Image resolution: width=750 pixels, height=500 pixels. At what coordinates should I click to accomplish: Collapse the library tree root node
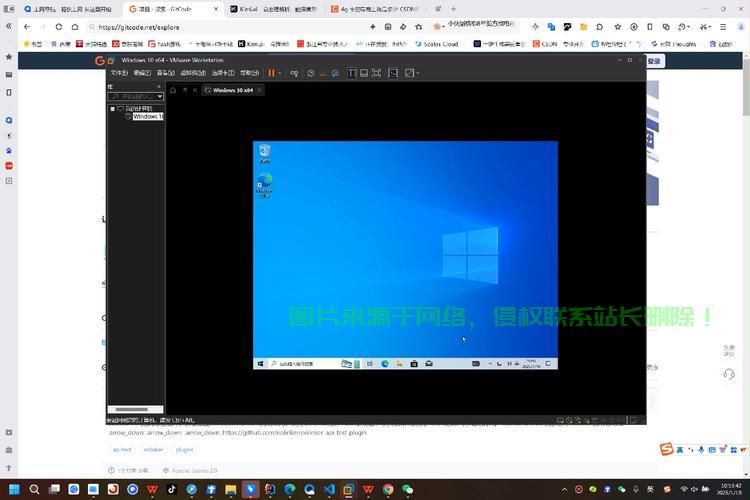coord(112,108)
